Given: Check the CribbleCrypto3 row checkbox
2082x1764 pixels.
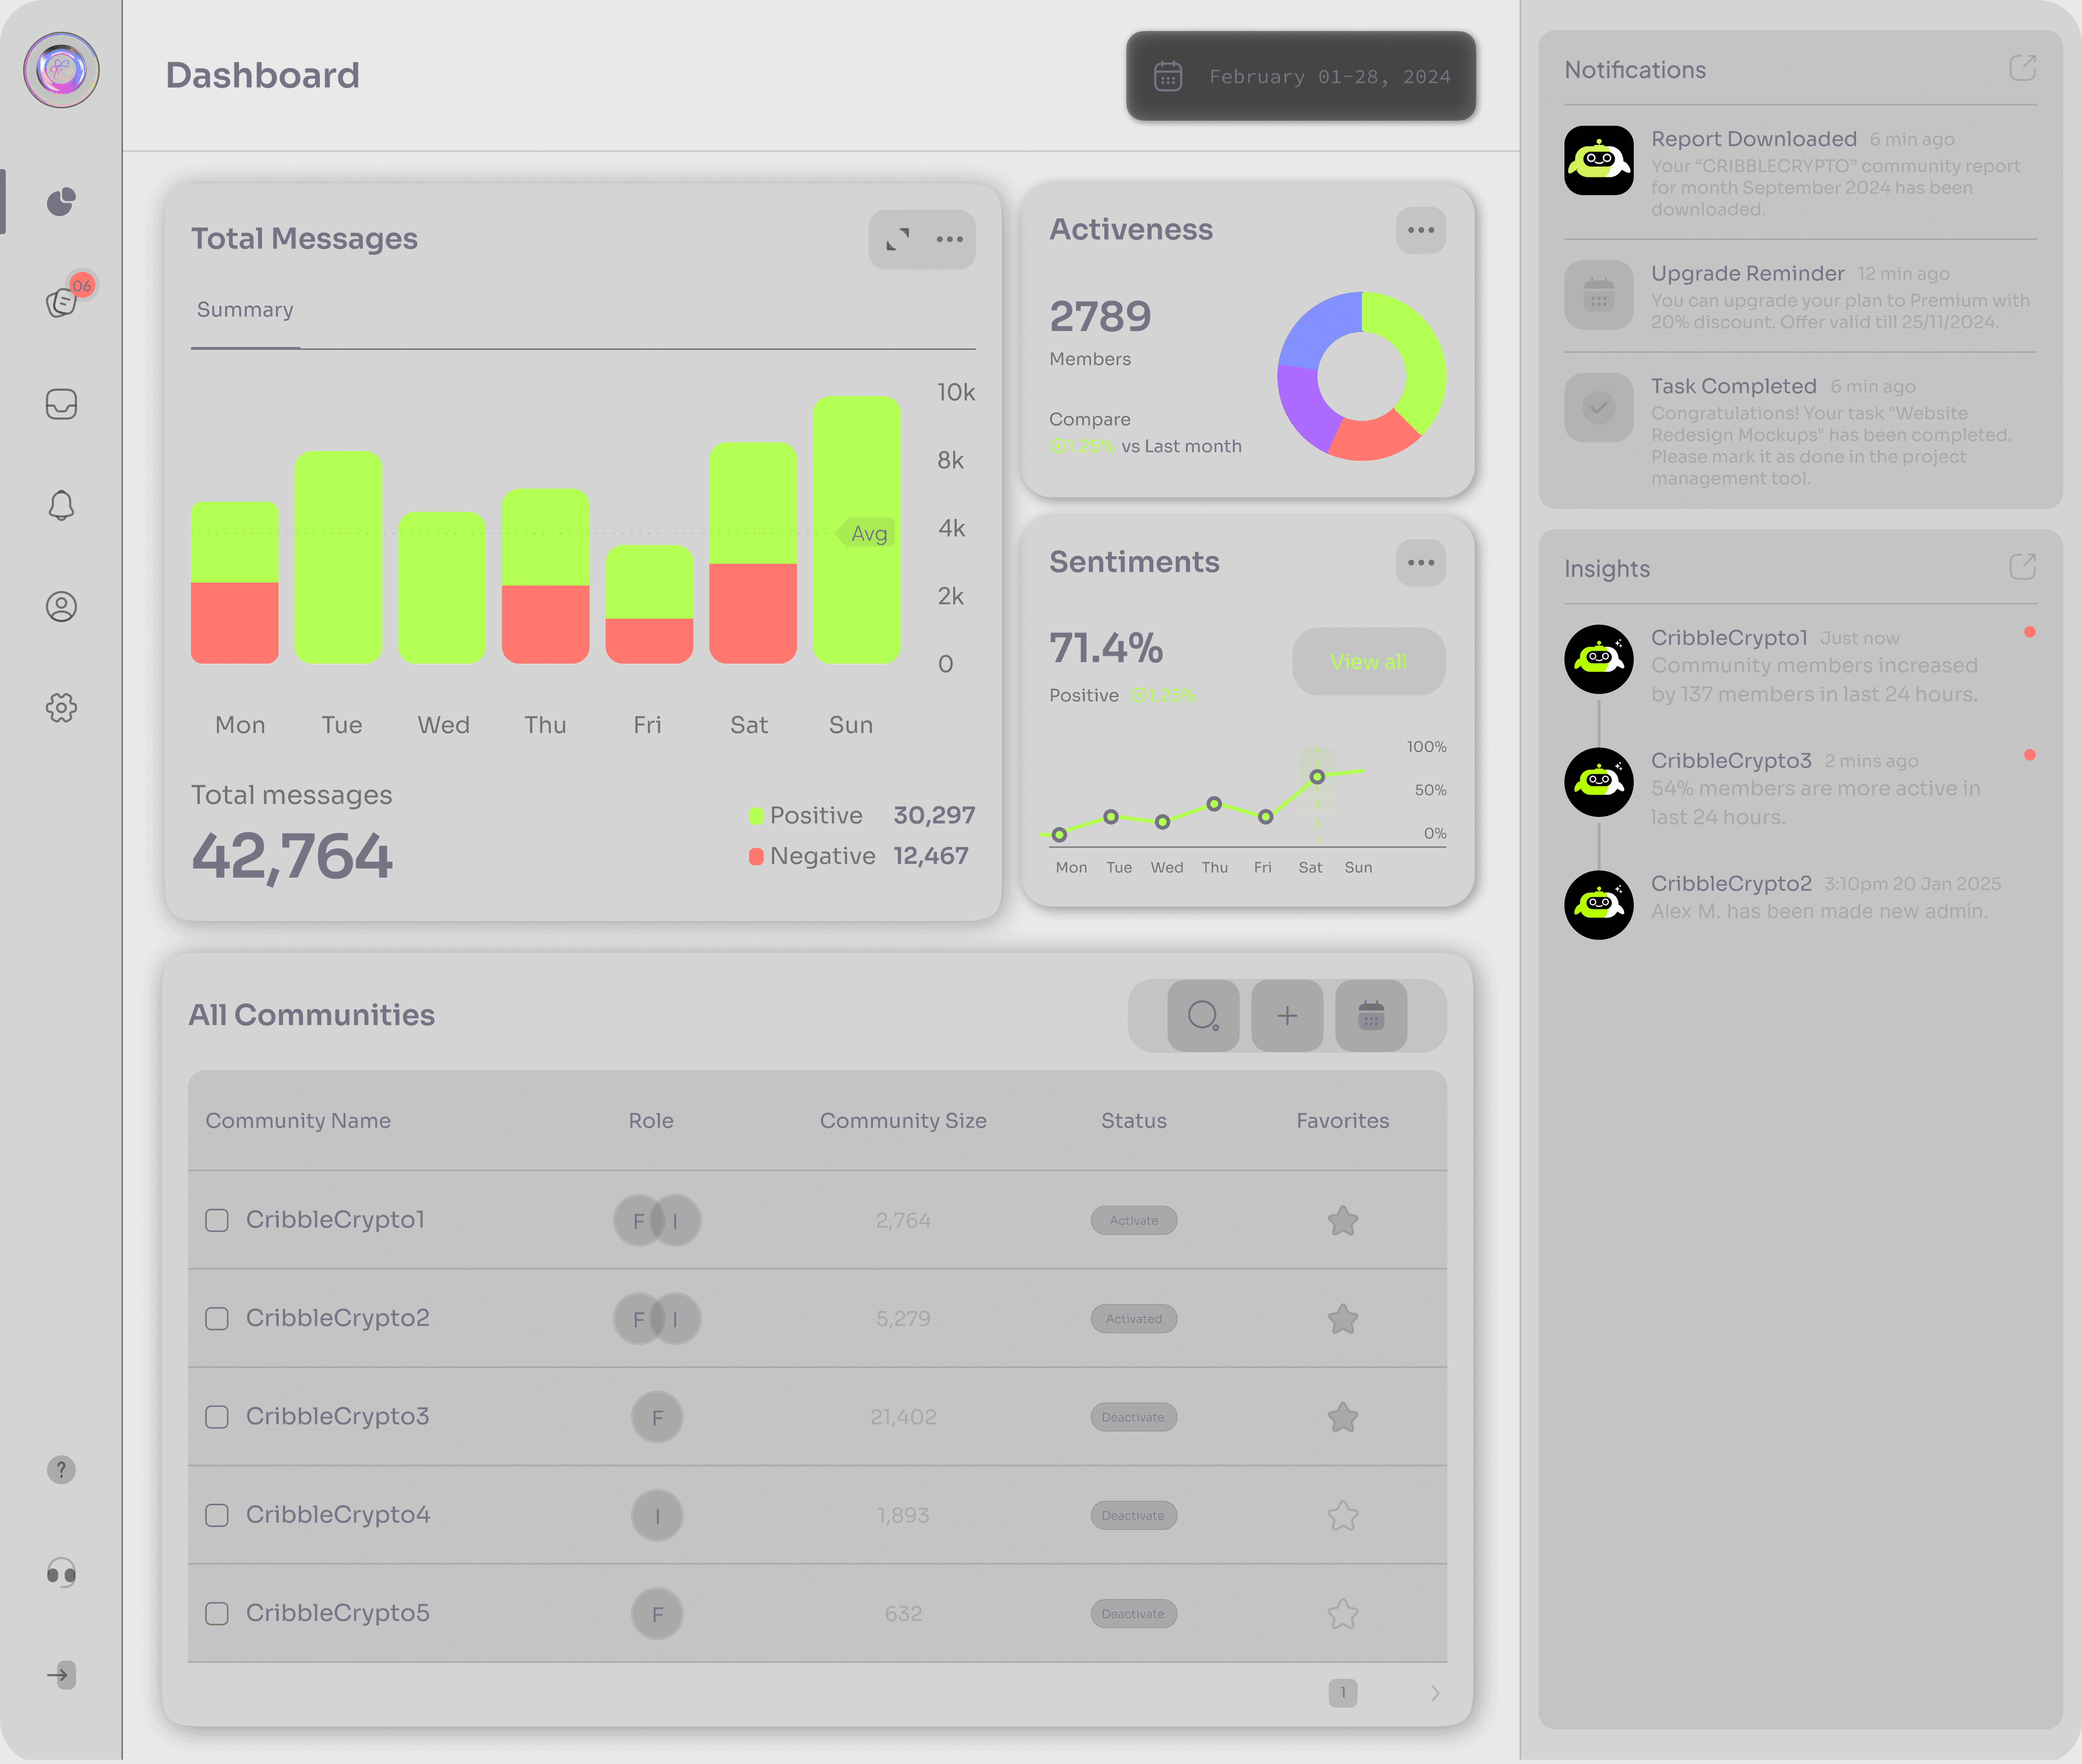Looking at the screenshot, I should [217, 1417].
